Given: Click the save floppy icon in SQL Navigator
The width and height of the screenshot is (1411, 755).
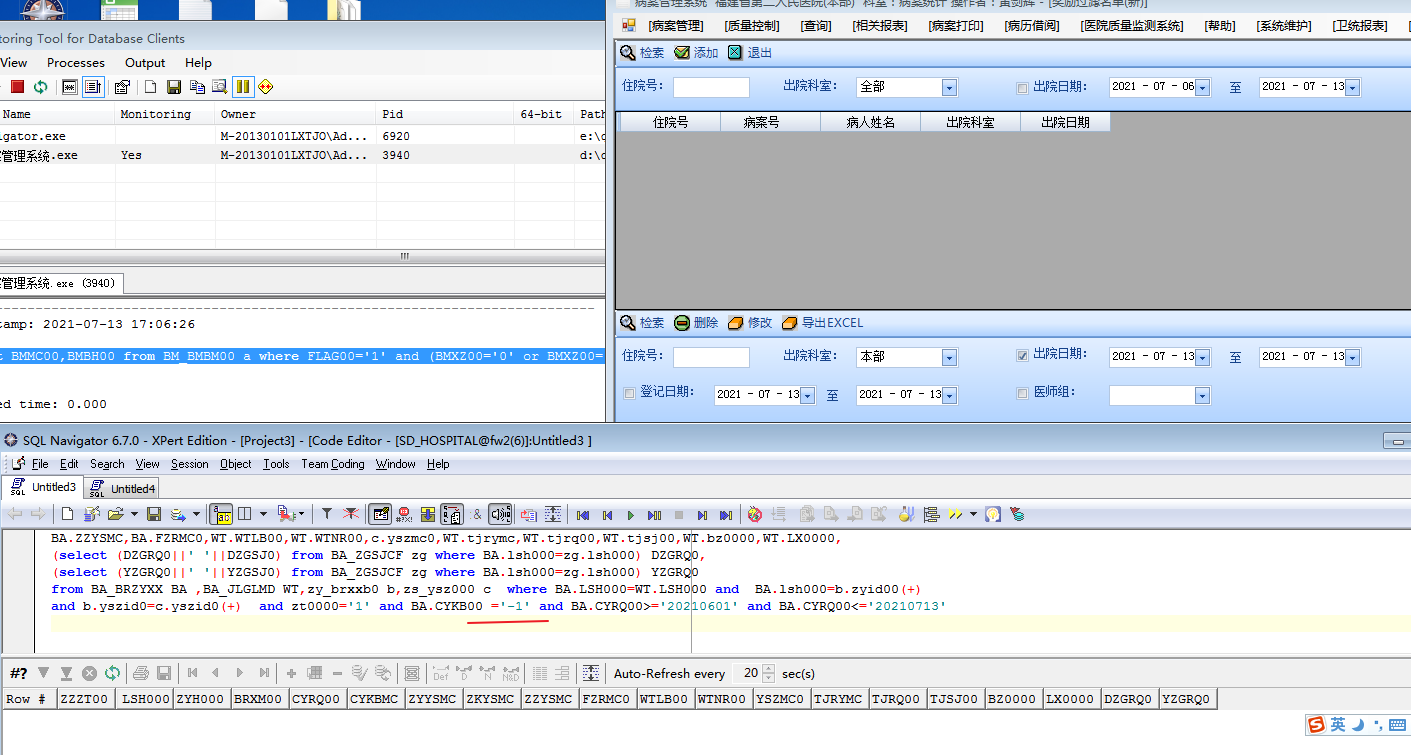Looking at the screenshot, I should click(x=154, y=514).
